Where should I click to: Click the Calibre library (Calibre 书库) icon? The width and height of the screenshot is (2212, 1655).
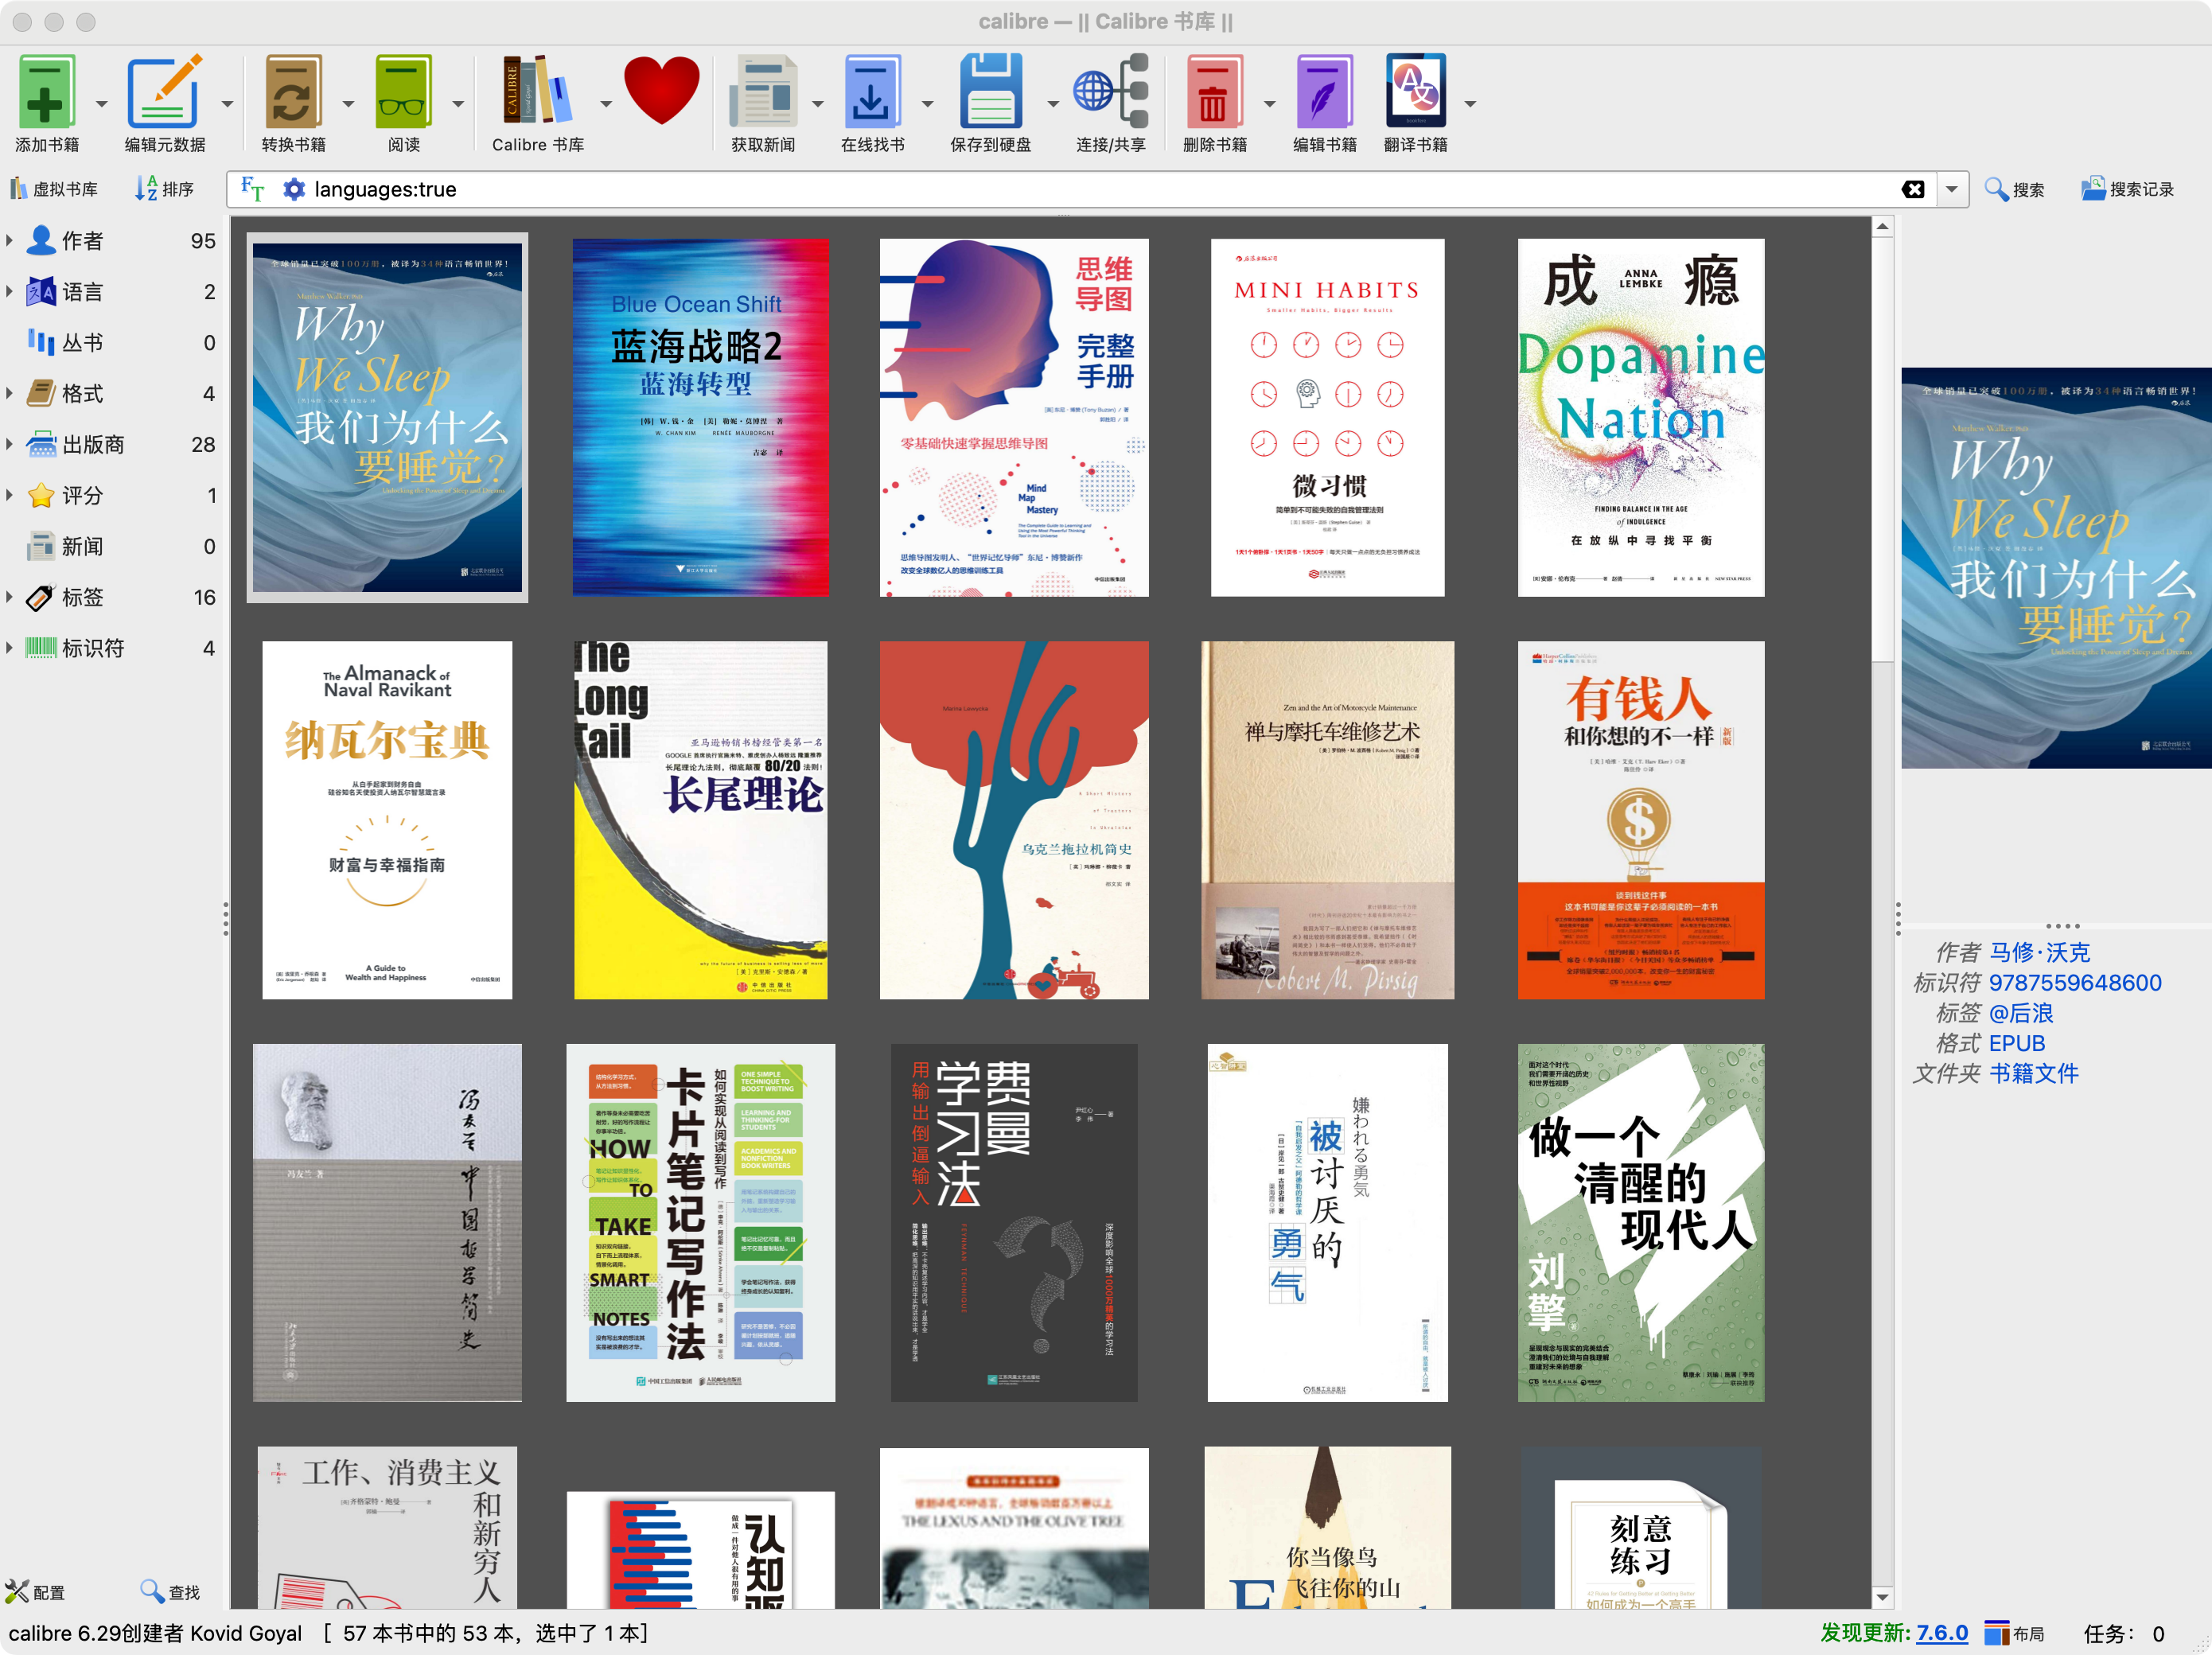coord(536,92)
